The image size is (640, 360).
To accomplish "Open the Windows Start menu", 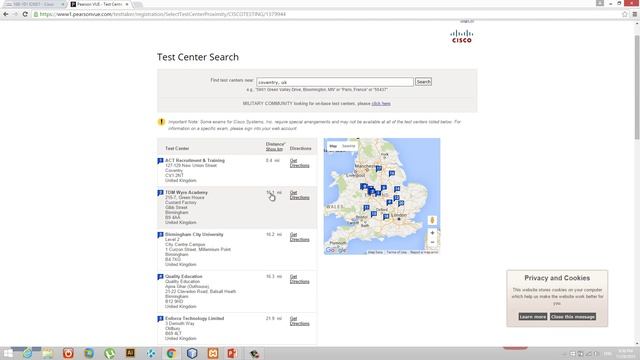I will 8,353.
